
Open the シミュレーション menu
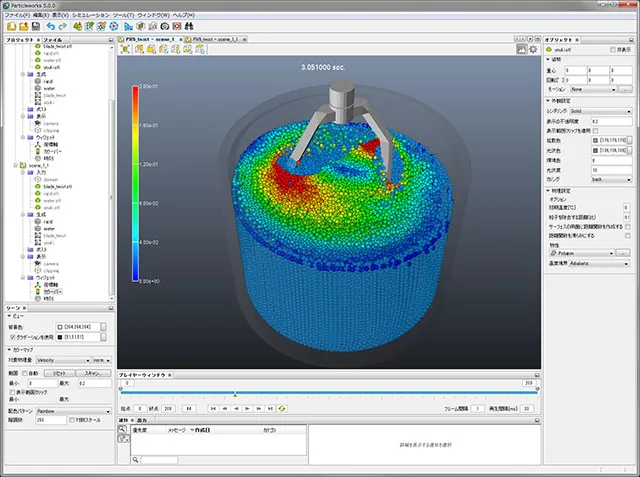pyautogui.click(x=91, y=15)
